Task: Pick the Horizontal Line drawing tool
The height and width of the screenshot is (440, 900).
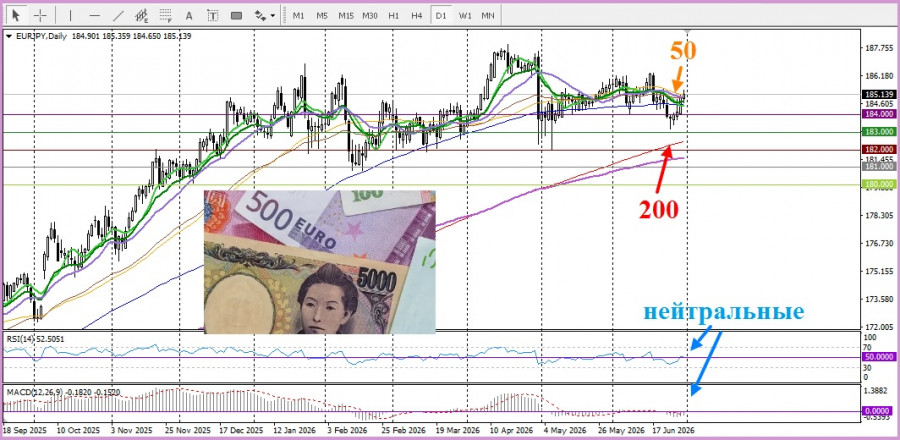Action: [95, 15]
